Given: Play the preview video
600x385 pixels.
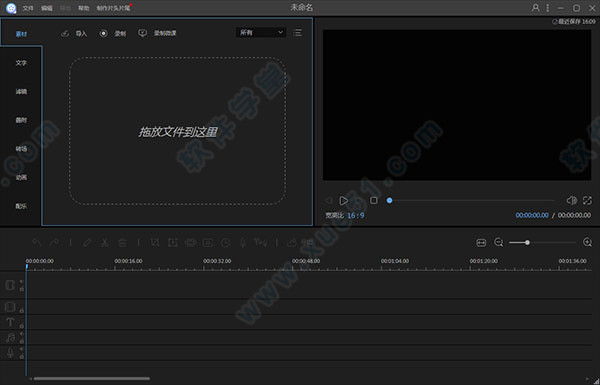Looking at the screenshot, I should click(x=344, y=201).
